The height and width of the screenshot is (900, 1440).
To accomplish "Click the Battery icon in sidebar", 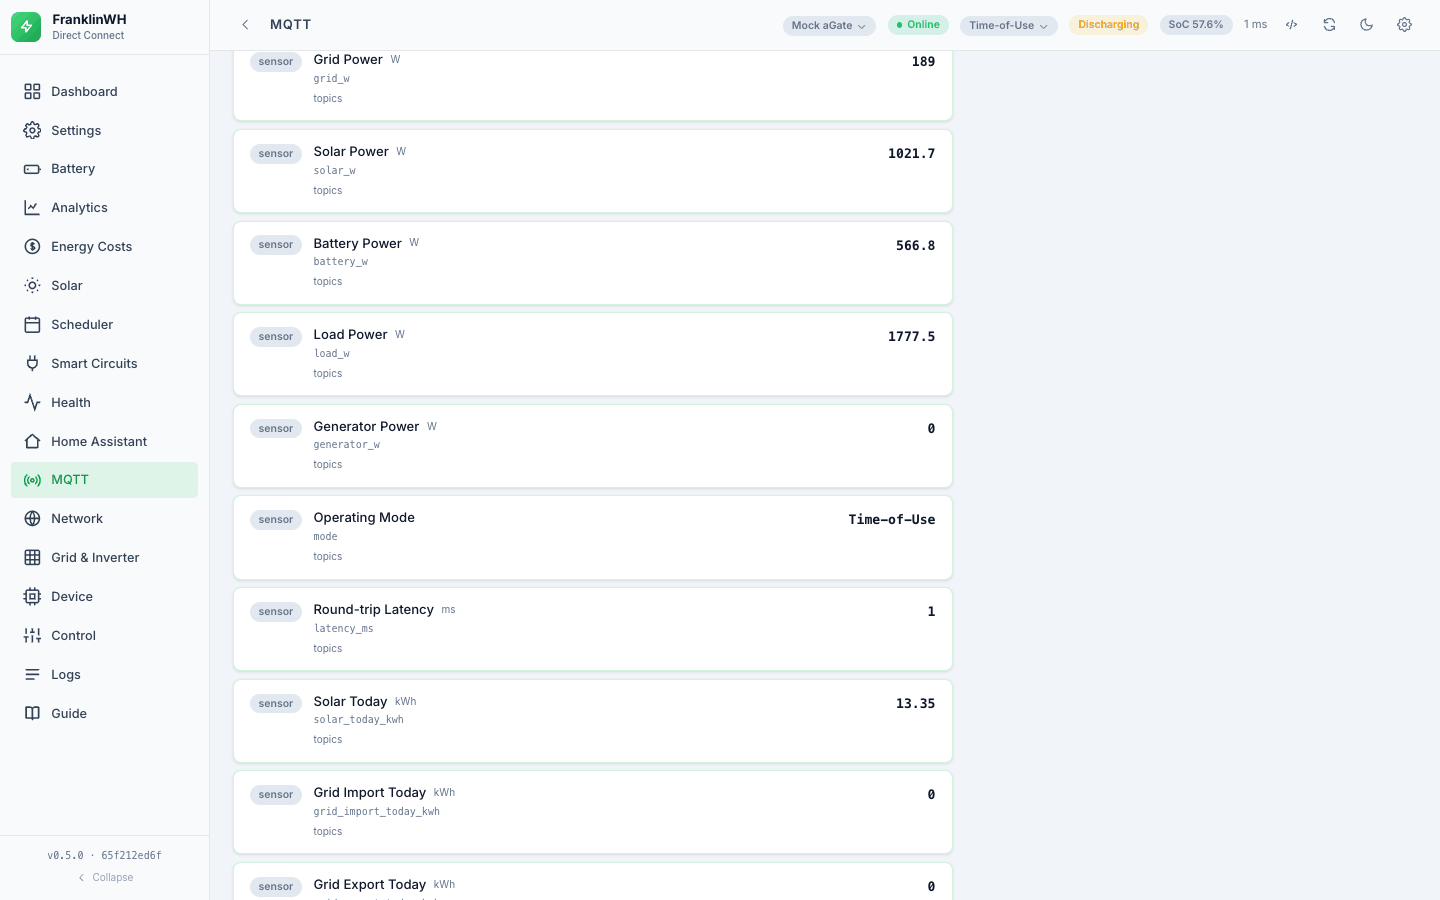I will tap(32, 169).
